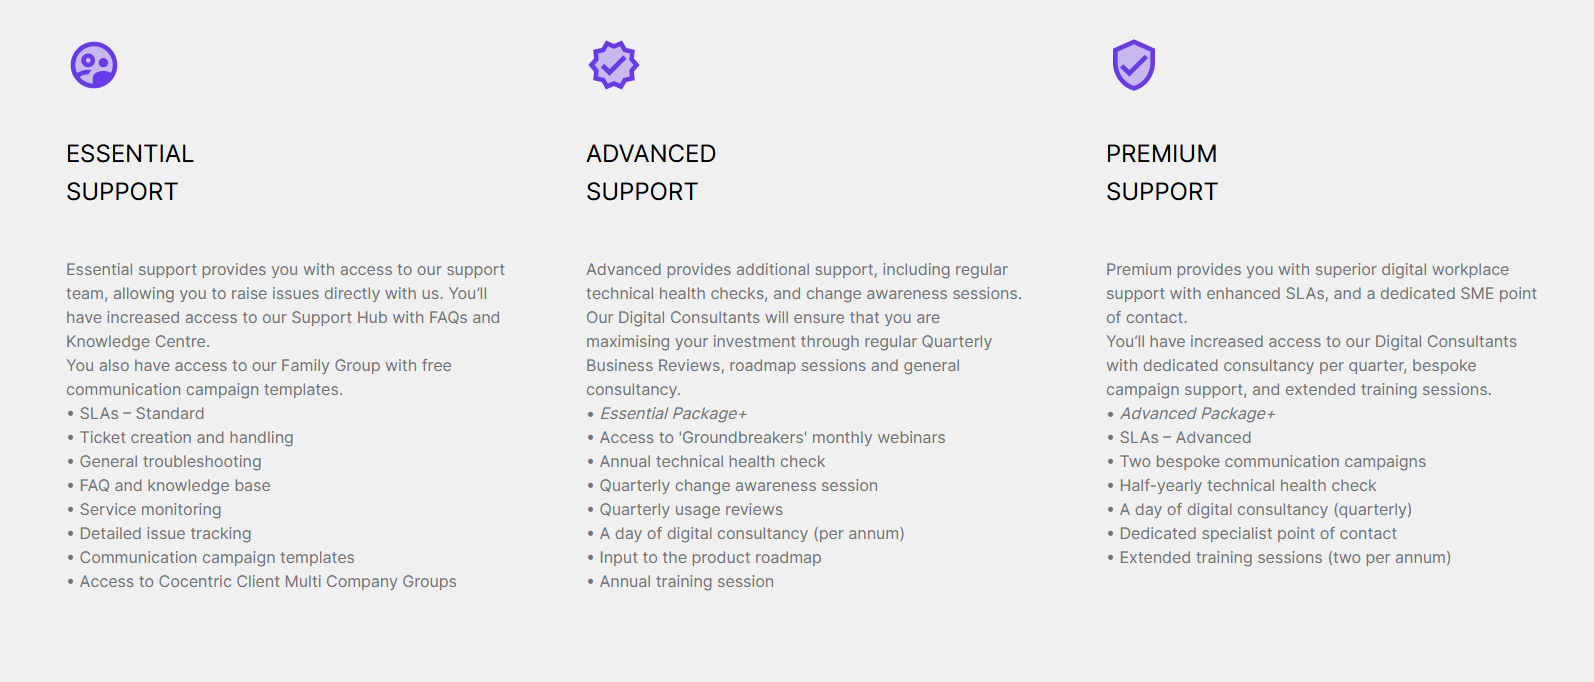Click 'SLAs – Standard' bullet item

point(135,413)
